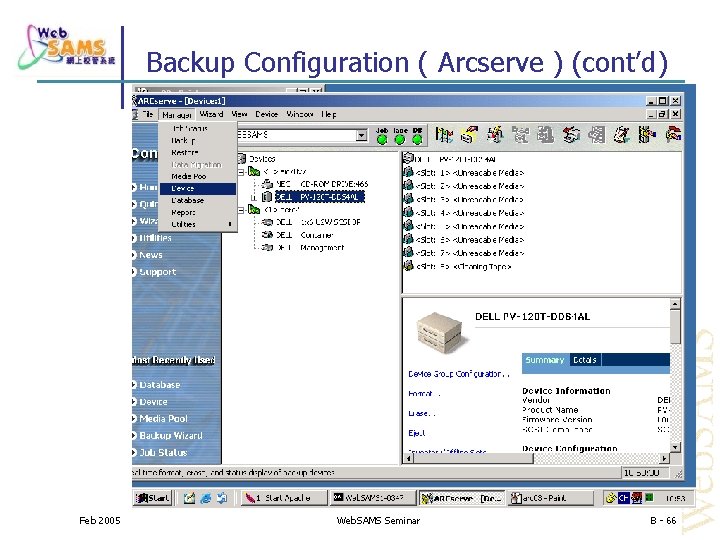
Task: Click the Slot 3 media icon
Action: 408,199
